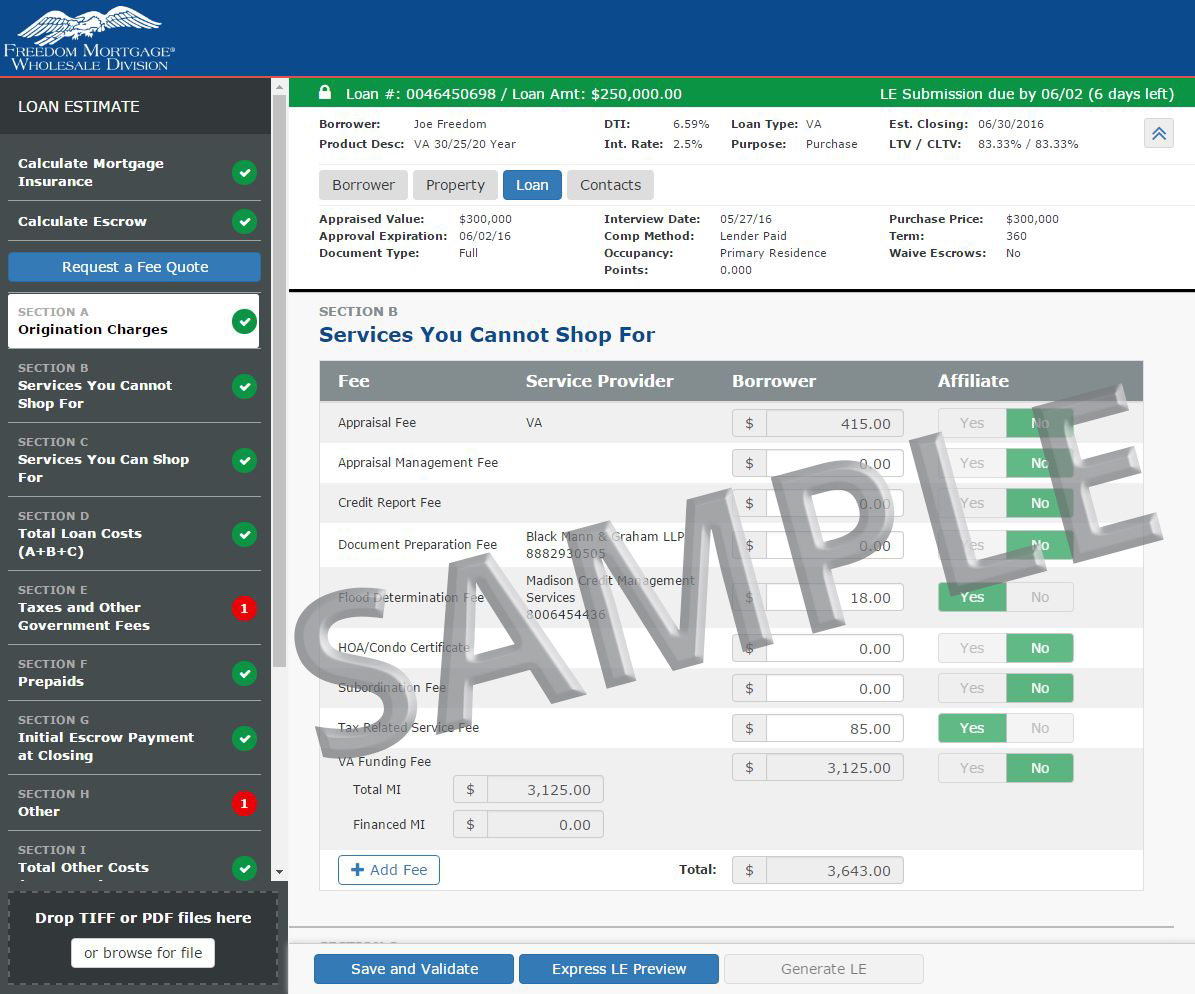Image resolution: width=1195 pixels, height=994 pixels.
Task: Click the Tax Related Service Fee amount field
Action: [x=834, y=729]
